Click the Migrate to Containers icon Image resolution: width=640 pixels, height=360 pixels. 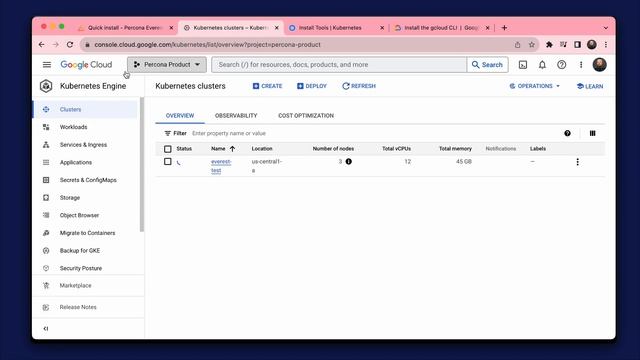[46, 233]
